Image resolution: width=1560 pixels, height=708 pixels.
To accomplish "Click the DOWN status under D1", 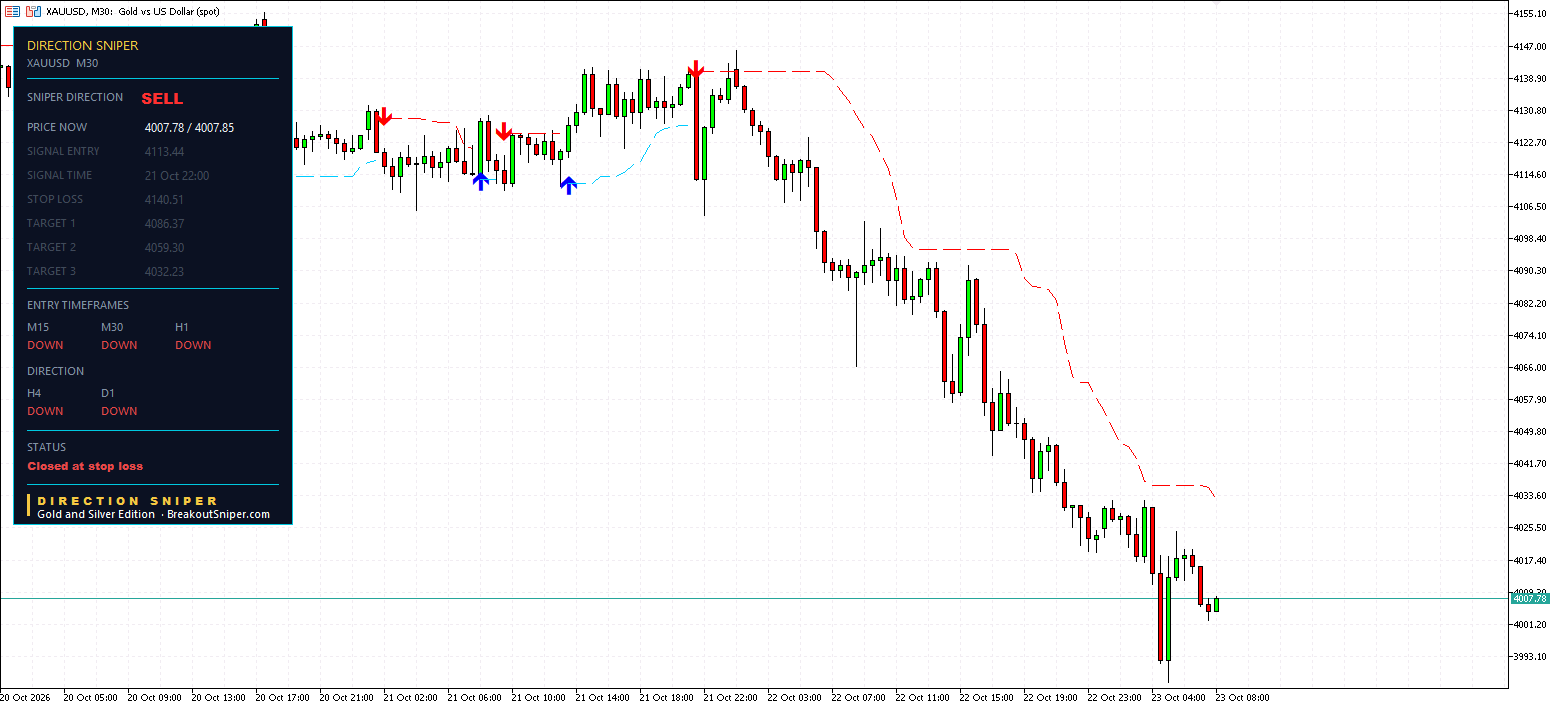I will click(119, 411).
